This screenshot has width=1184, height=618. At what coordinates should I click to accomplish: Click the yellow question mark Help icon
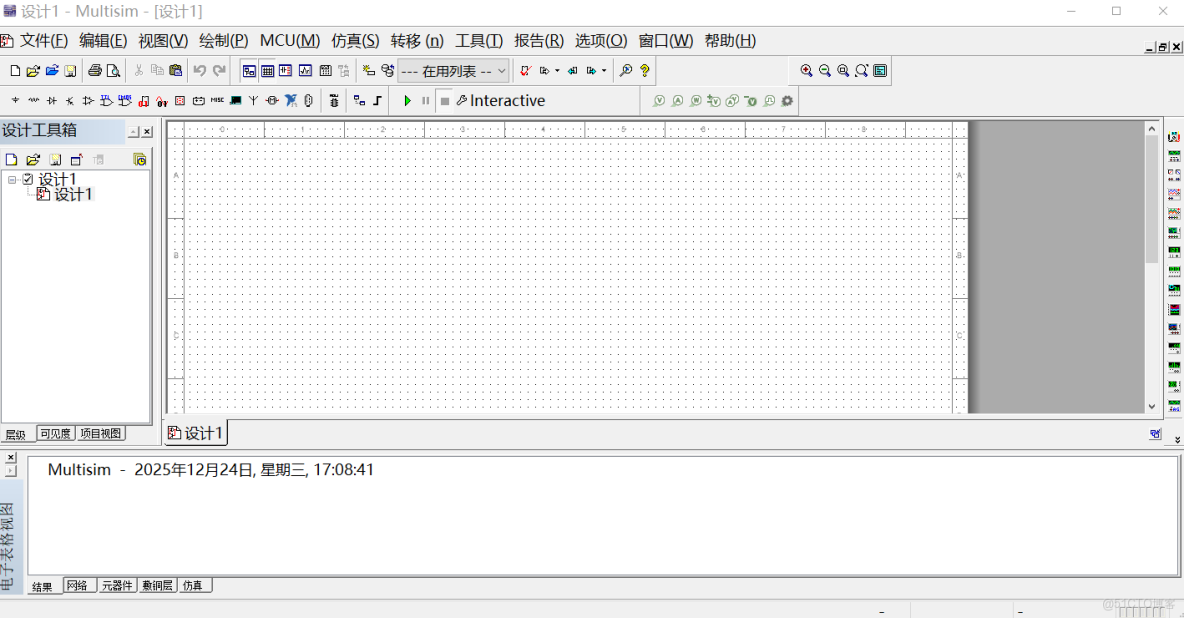(644, 70)
